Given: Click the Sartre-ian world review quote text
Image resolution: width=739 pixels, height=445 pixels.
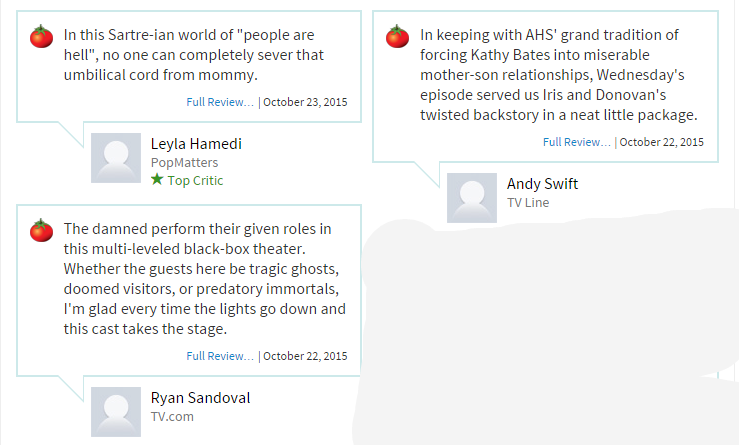Looking at the screenshot, I should tap(194, 55).
